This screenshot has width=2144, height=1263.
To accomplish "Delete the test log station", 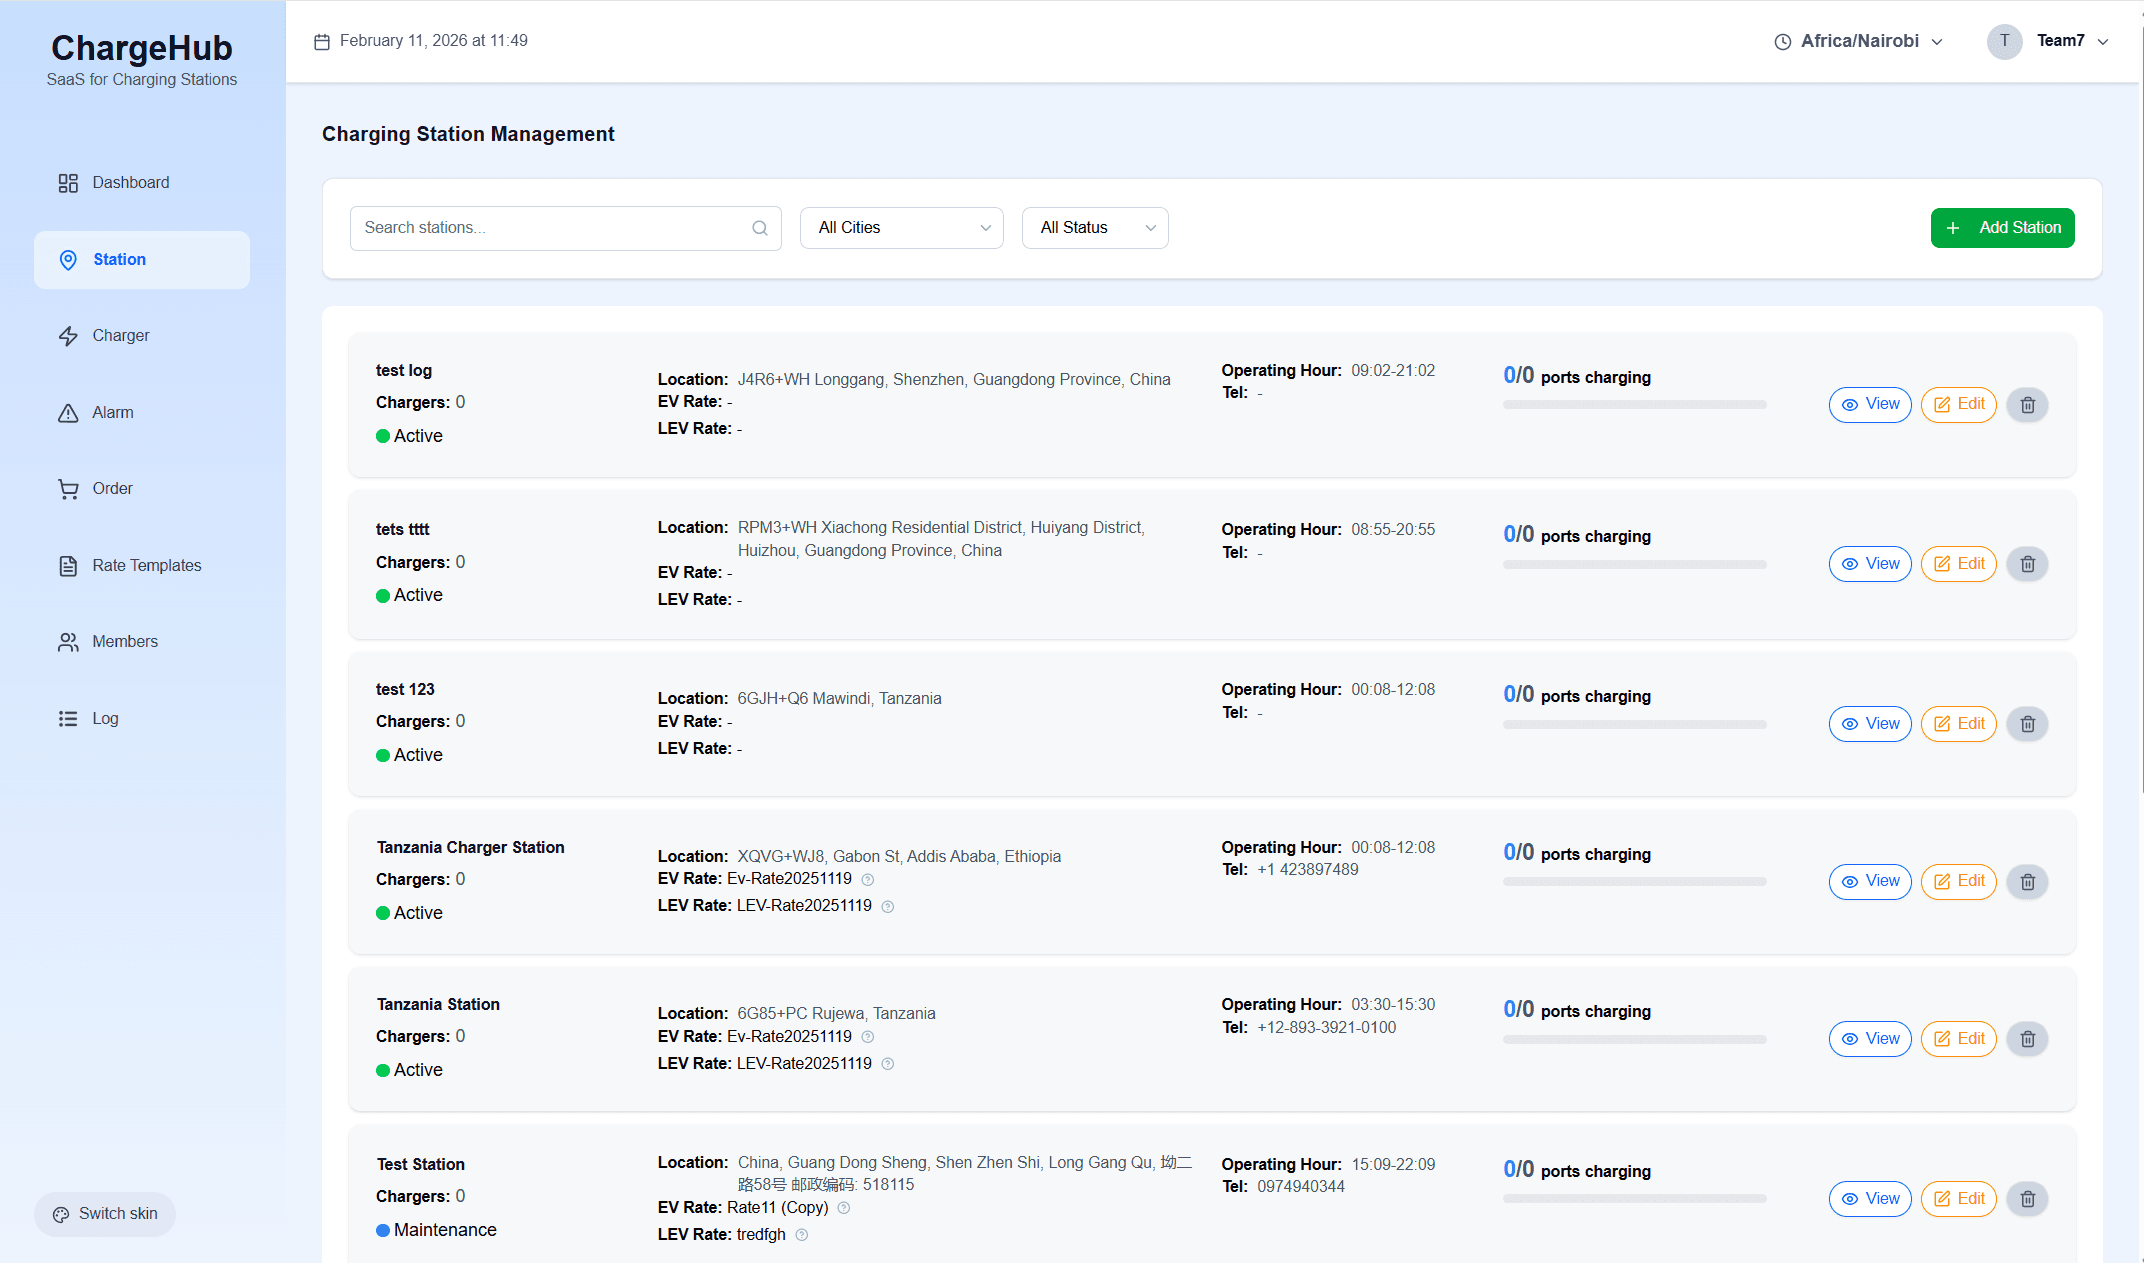I will click(2027, 405).
